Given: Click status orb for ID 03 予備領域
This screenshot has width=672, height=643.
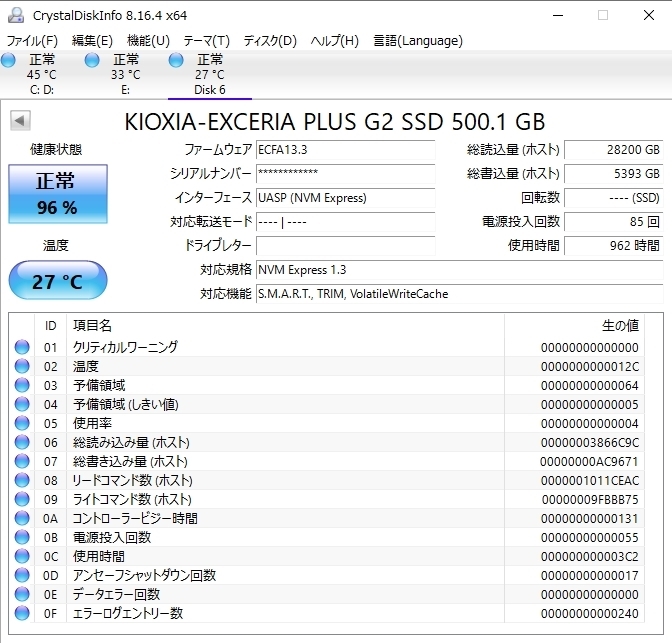Looking at the screenshot, I should coord(22,385).
